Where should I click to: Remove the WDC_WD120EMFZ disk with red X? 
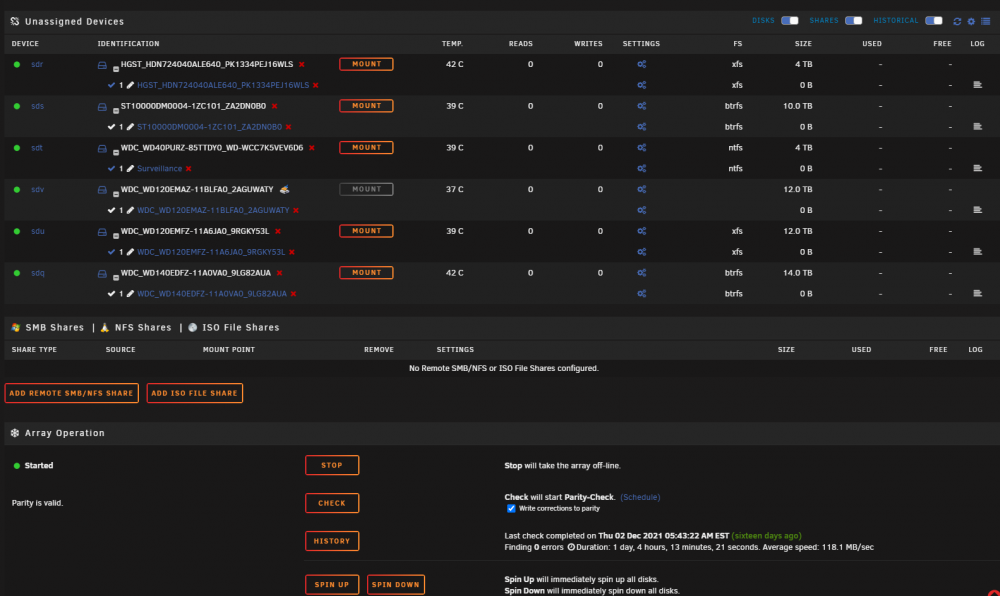[277, 231]
